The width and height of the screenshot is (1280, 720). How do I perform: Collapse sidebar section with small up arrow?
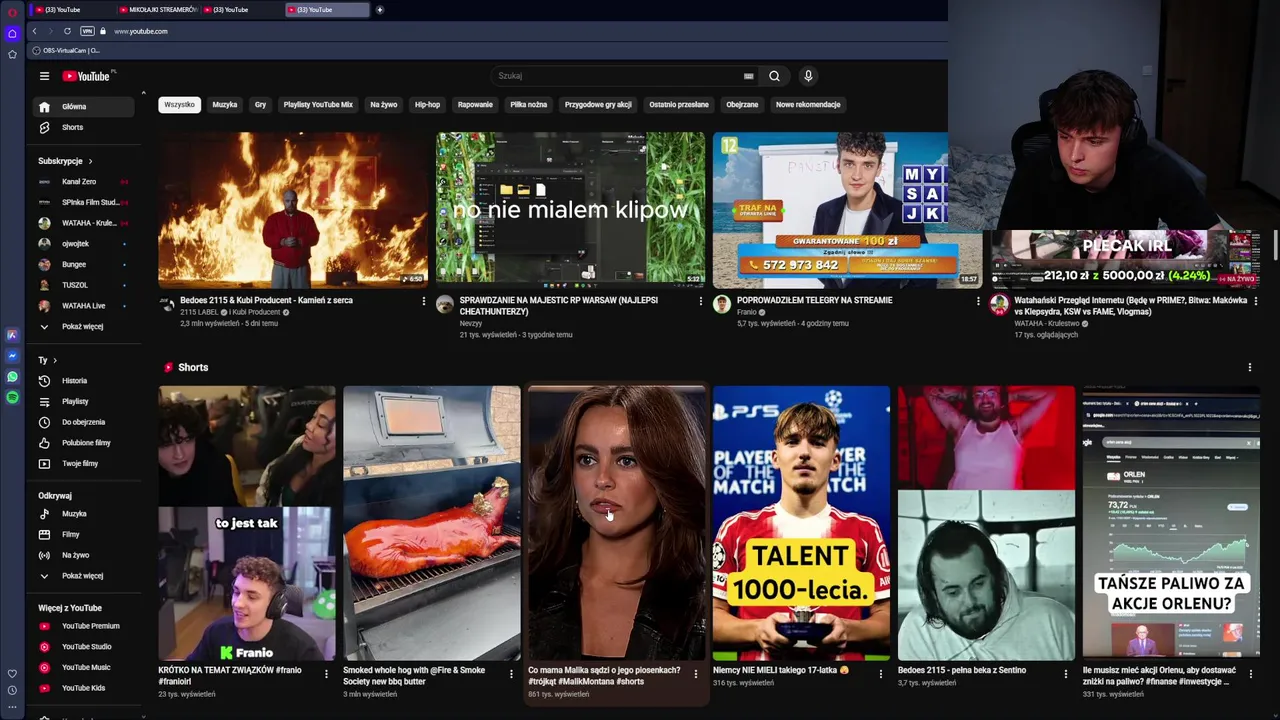click(x=143, y=93)
